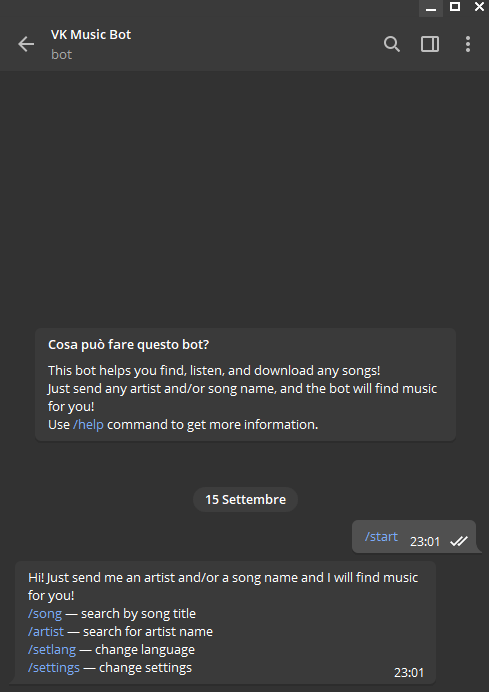
Task: Click the /settings command link
Action: [54, 668]
